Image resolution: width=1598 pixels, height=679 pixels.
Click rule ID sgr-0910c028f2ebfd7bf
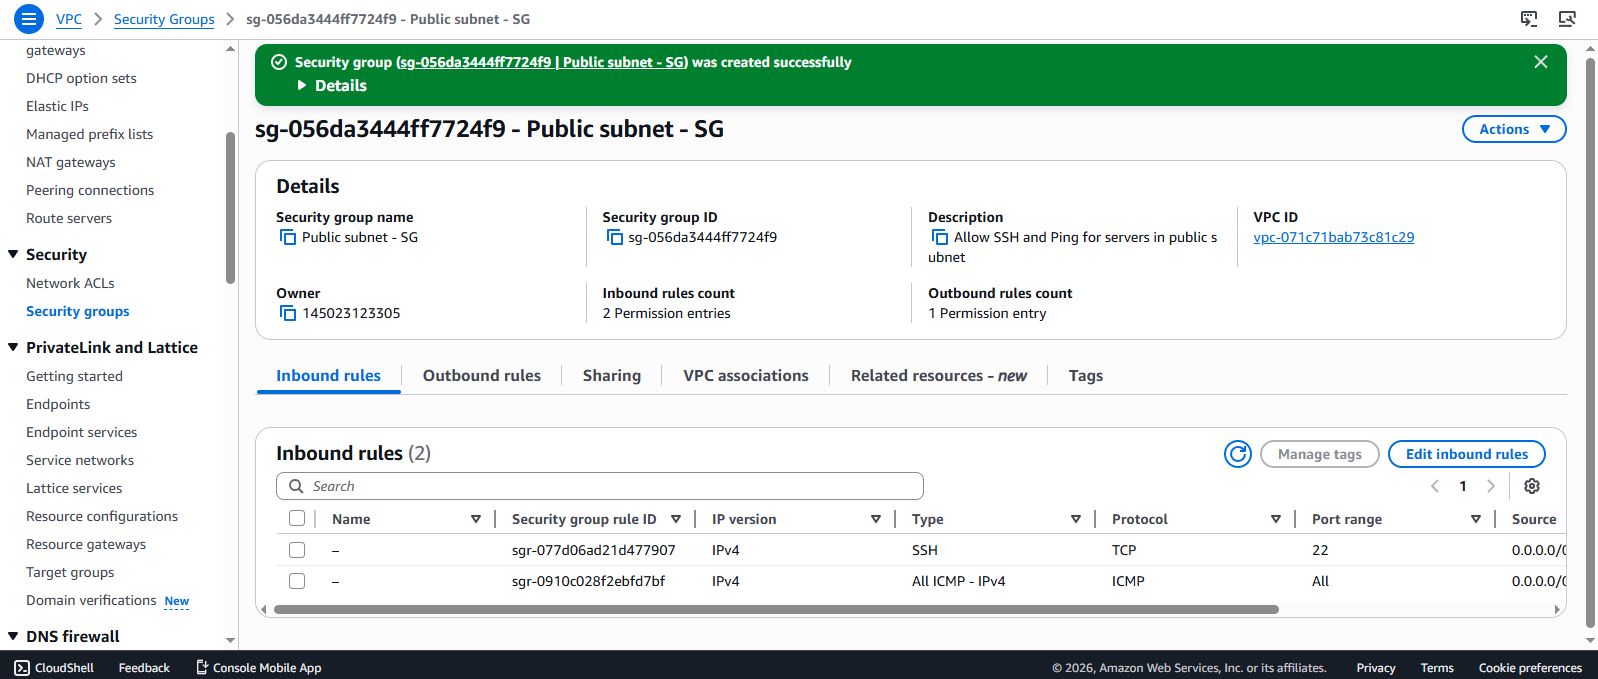588,581
